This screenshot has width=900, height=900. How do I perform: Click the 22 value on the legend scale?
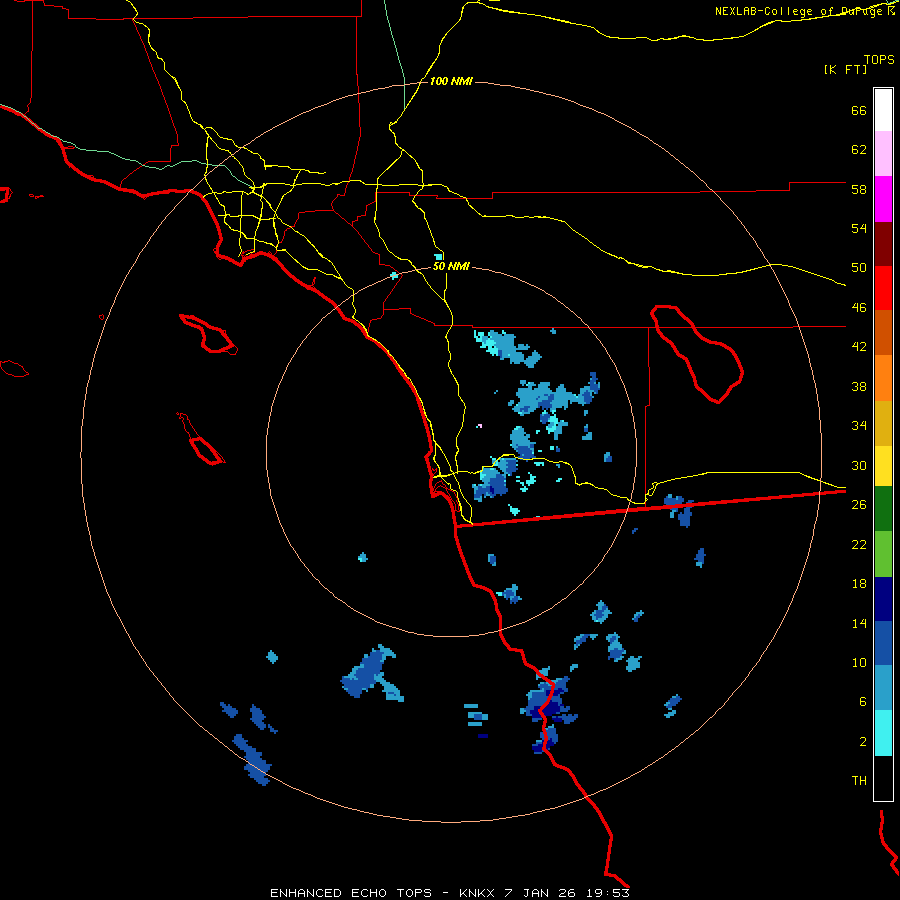[x=859, y=544]
